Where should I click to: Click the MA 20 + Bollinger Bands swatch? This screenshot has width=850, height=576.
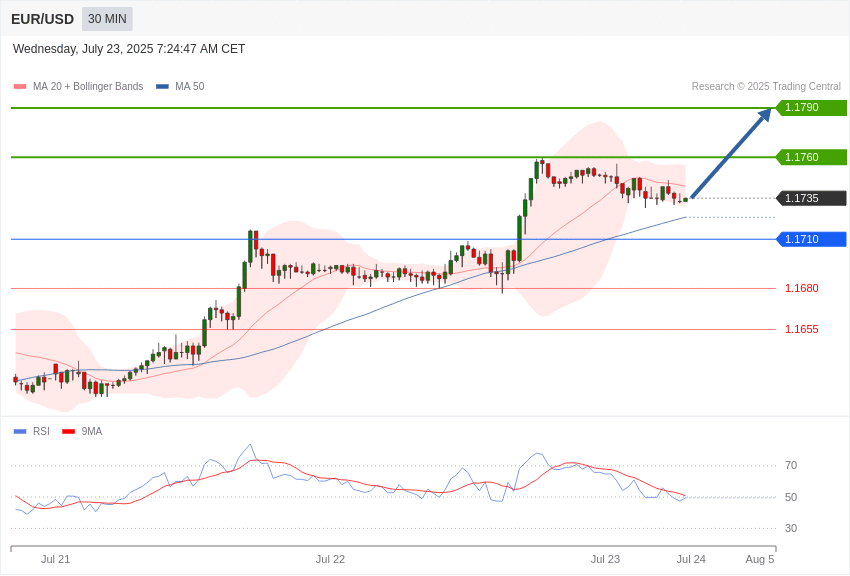pos(20,86)
